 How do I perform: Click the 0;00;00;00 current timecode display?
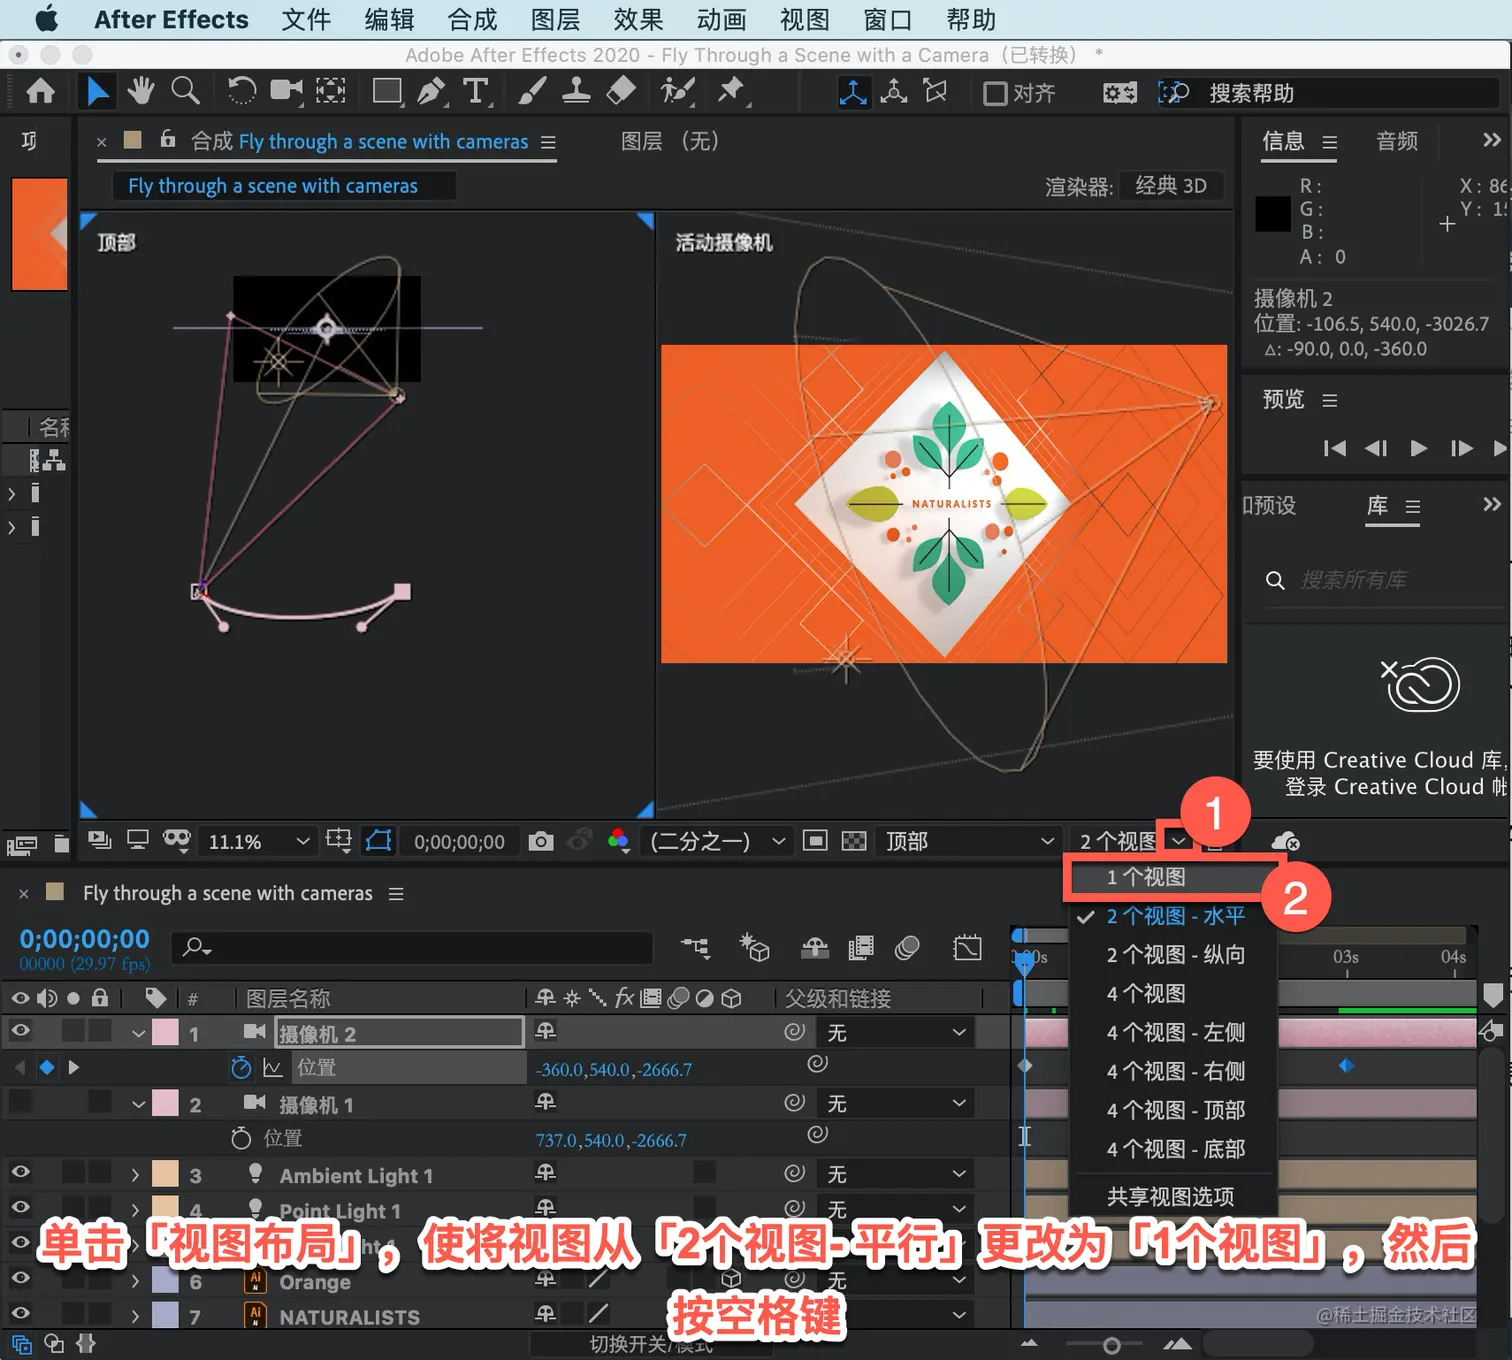pos(85,939)
